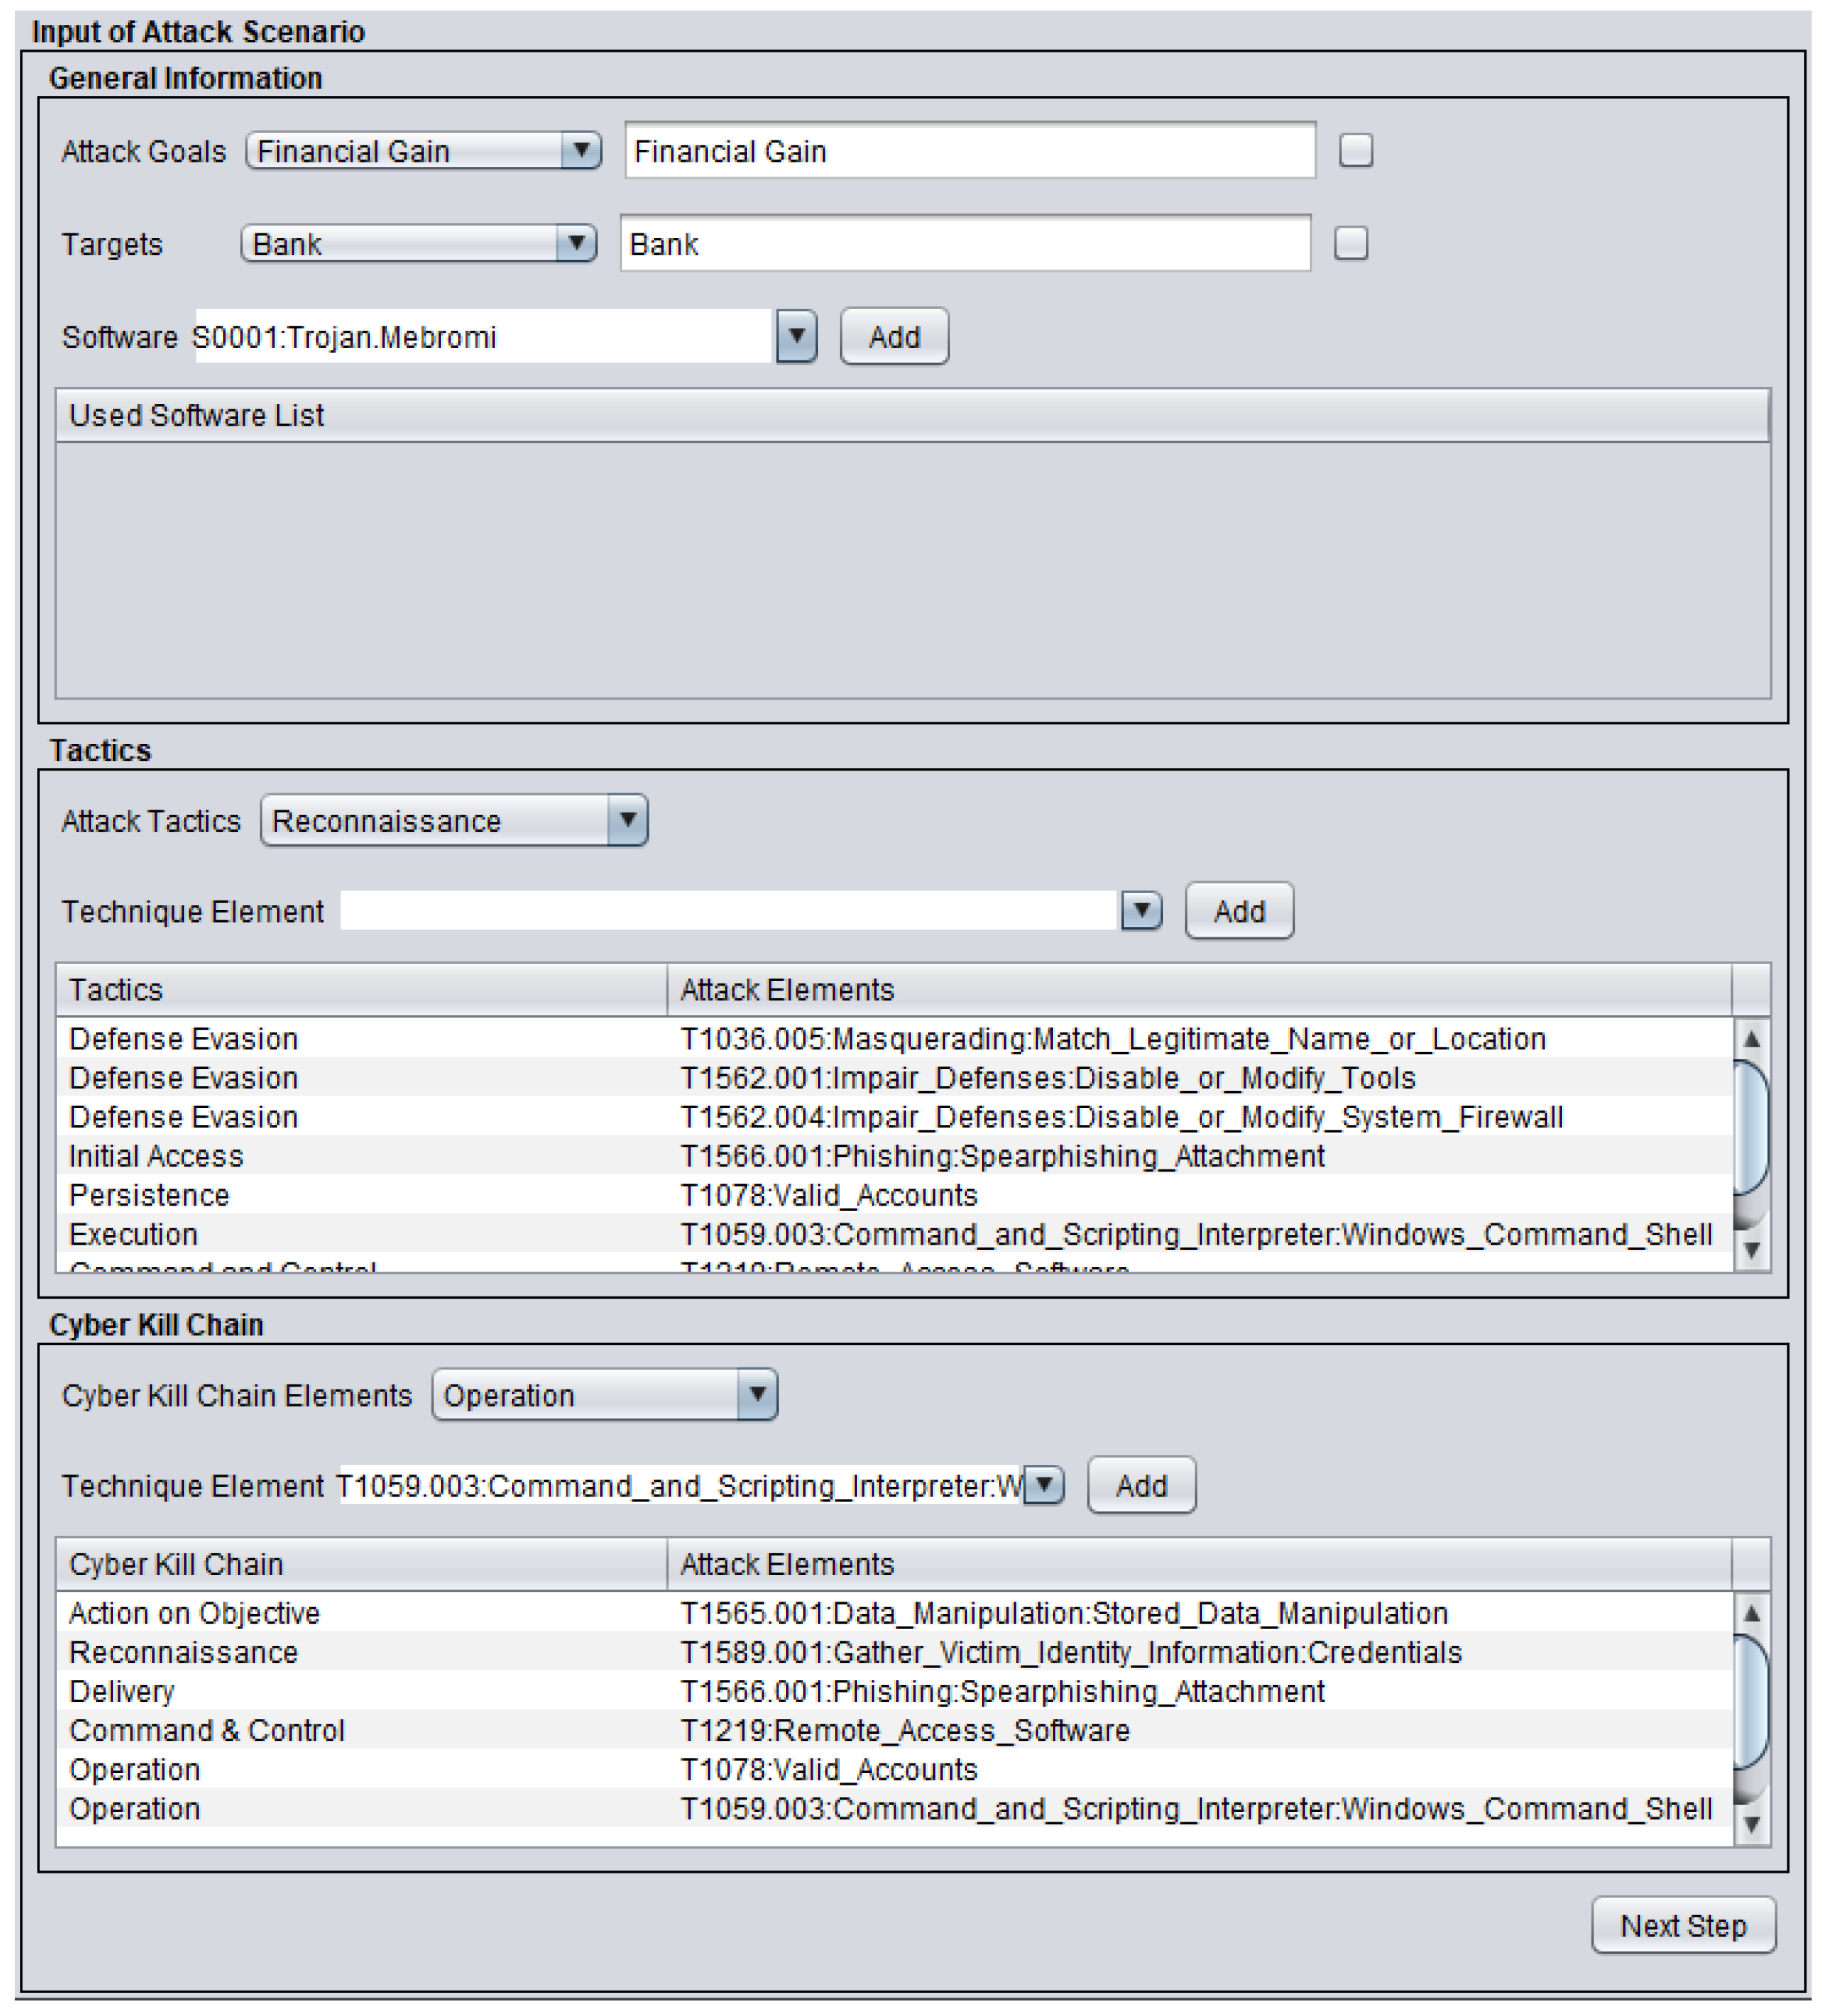Open the Targets Bank dropdown
The height and width of the screenshot is (2016, 1822).
pos(418,244)
